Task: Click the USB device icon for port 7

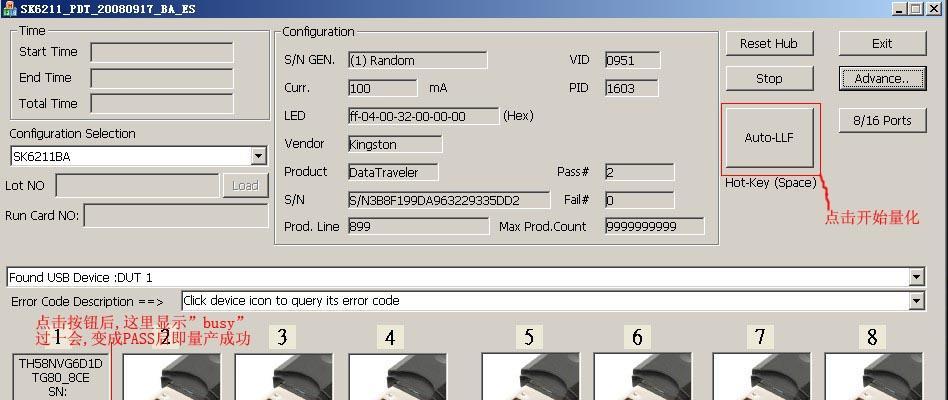Action: click(761, 377)
